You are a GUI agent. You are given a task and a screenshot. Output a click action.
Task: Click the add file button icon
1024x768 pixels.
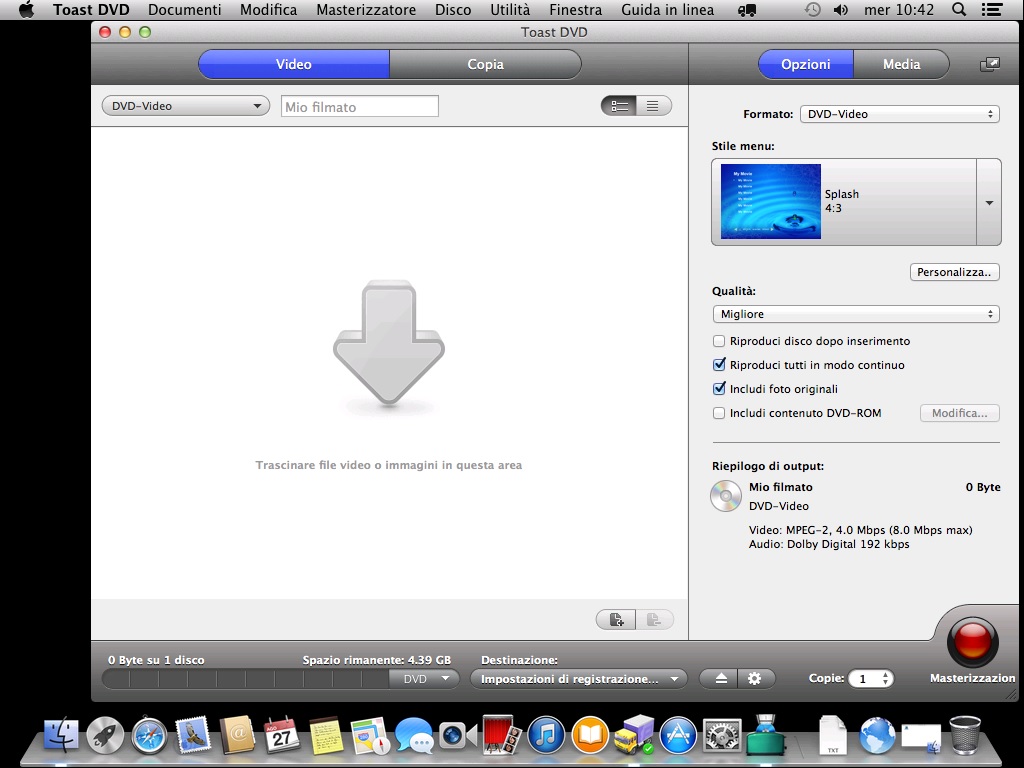tap(616, 619)
